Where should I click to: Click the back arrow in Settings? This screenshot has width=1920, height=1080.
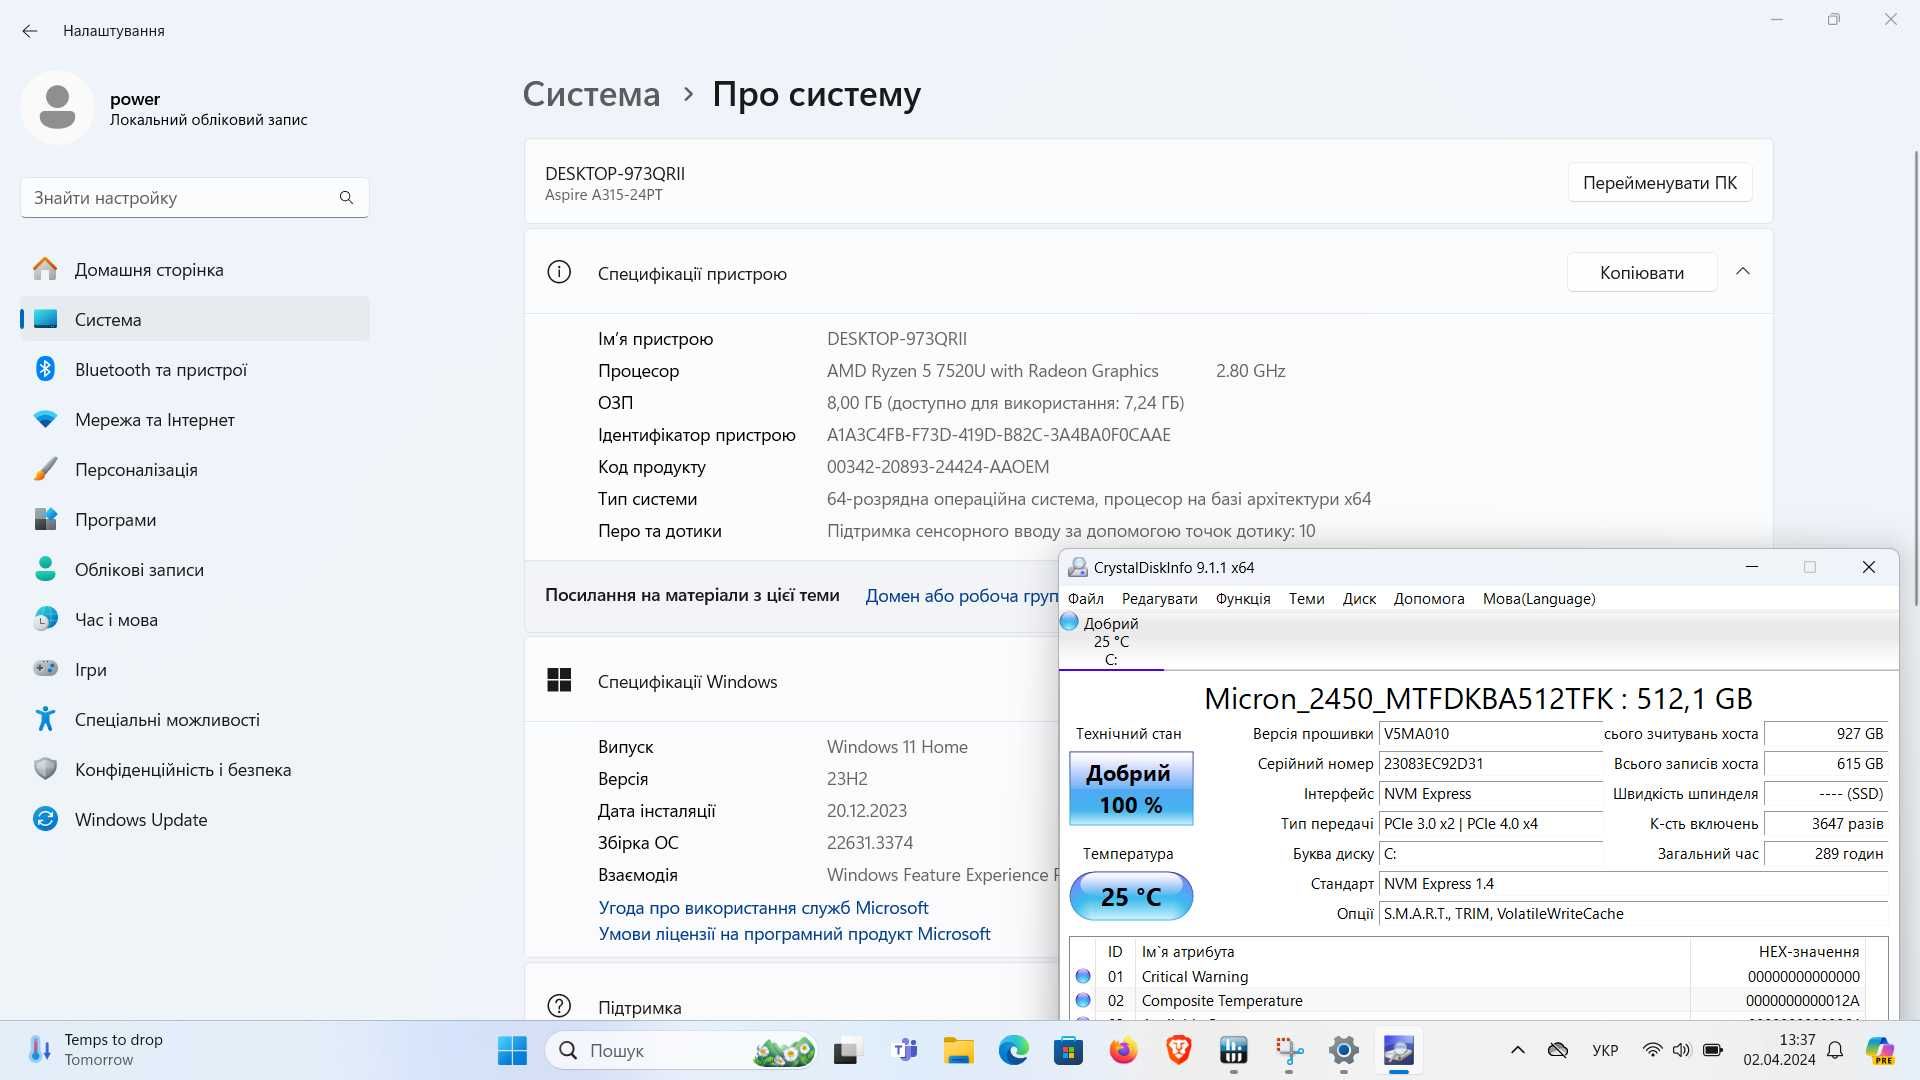(30, 31)
